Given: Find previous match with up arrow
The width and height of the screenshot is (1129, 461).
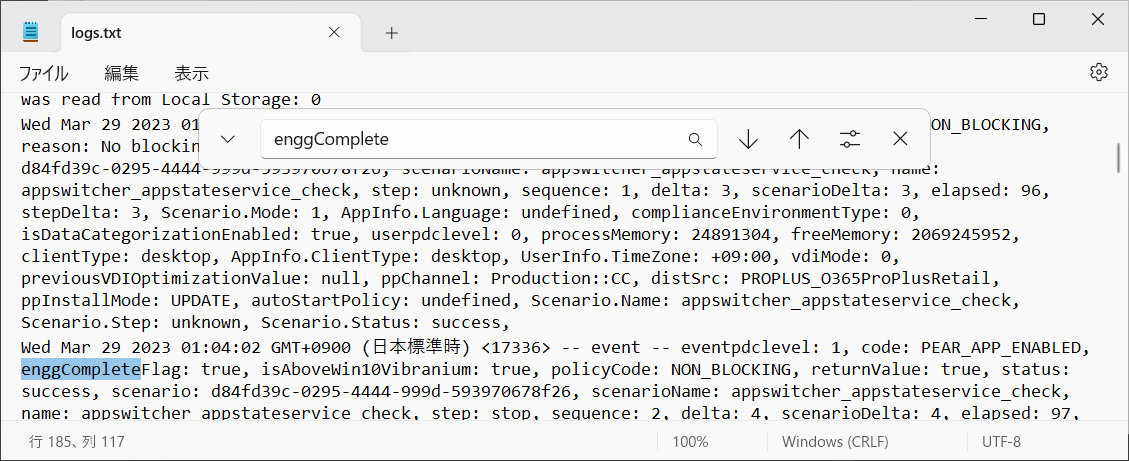Looking at the screenshot, I should [x=799, y=139].
